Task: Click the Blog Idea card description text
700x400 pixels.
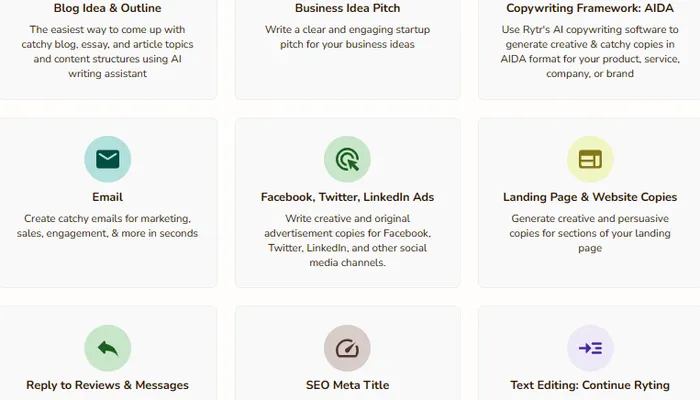Action: click(108, 44)
